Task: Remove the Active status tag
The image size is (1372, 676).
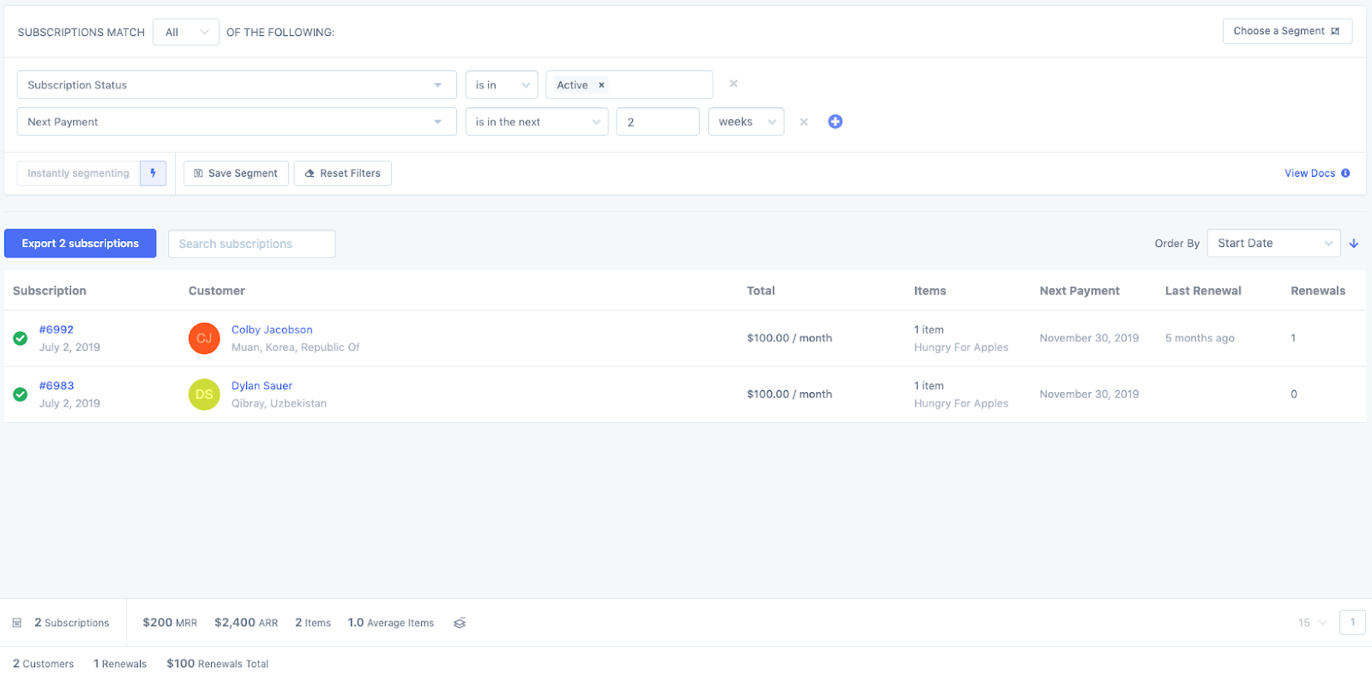Action: tap(601, 85)
